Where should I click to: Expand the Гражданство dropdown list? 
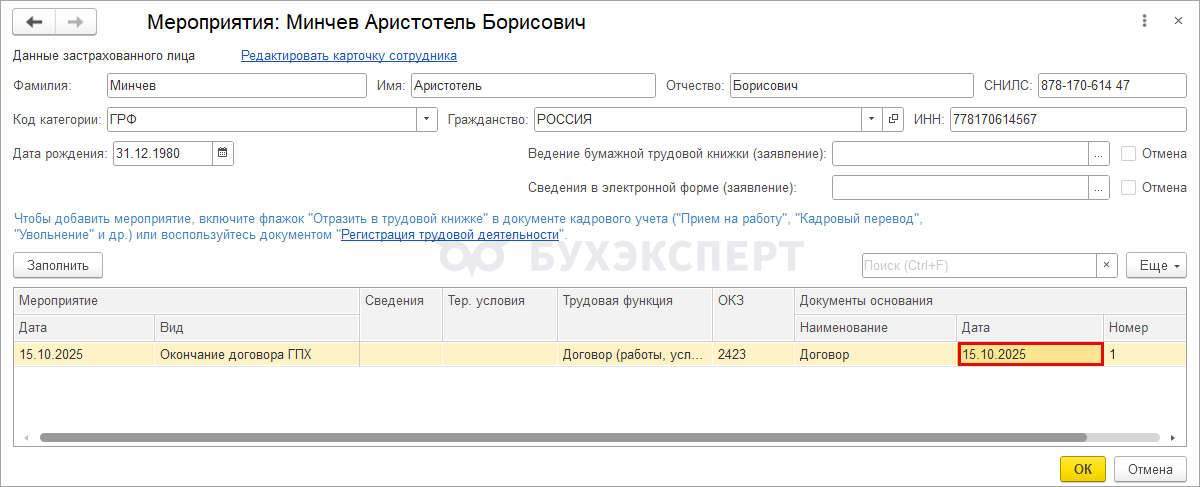pos(871,119)
